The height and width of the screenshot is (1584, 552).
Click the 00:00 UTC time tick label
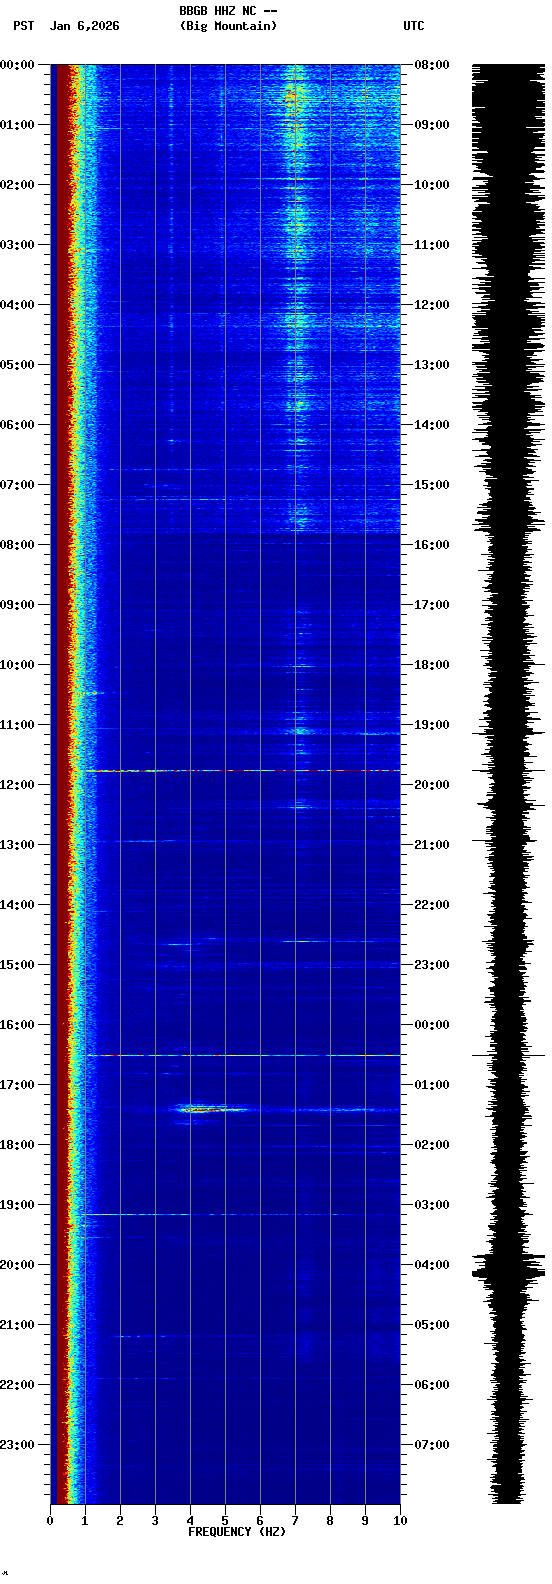point(432,1025)
